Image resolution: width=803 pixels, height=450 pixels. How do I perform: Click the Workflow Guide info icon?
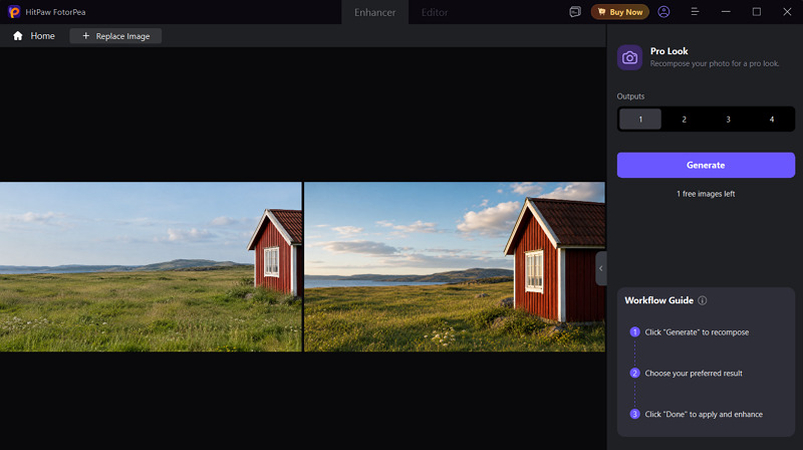(703, 301)
